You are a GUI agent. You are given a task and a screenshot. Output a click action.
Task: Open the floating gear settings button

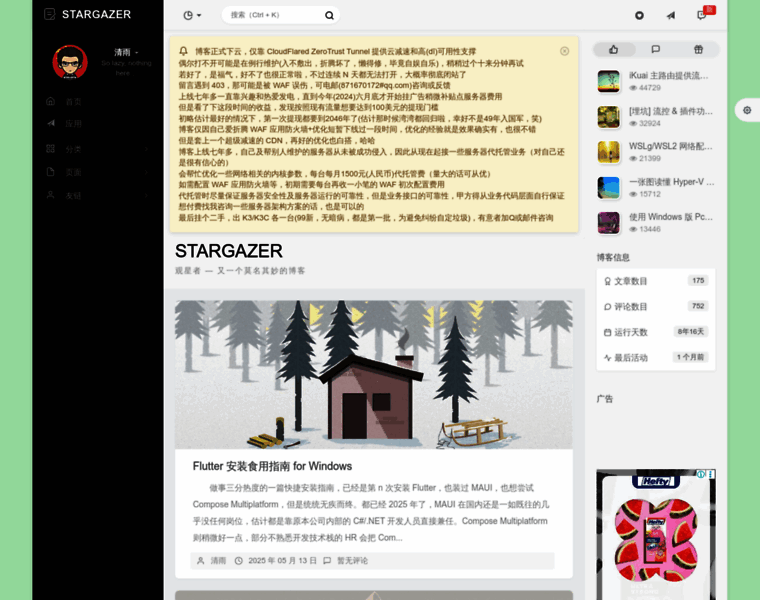pos(747,110)
